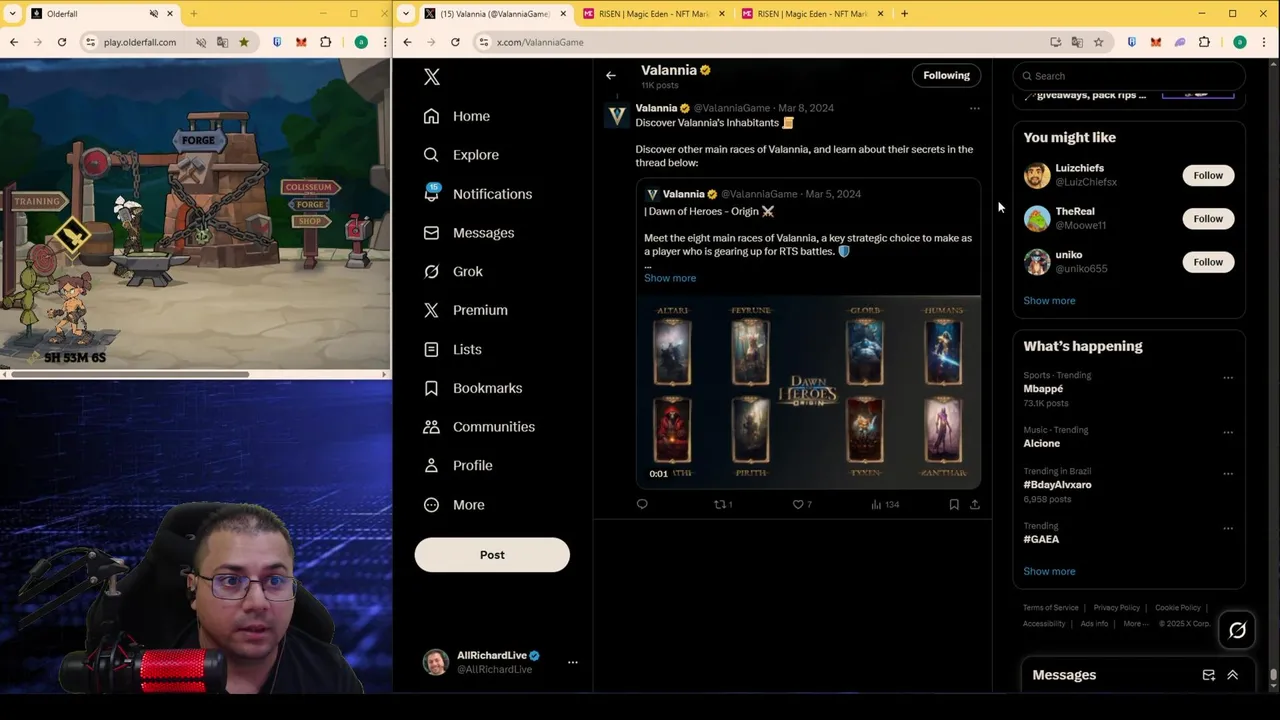Repost the Valannia tweet
Screen dimensions: 1280x720
723,504
